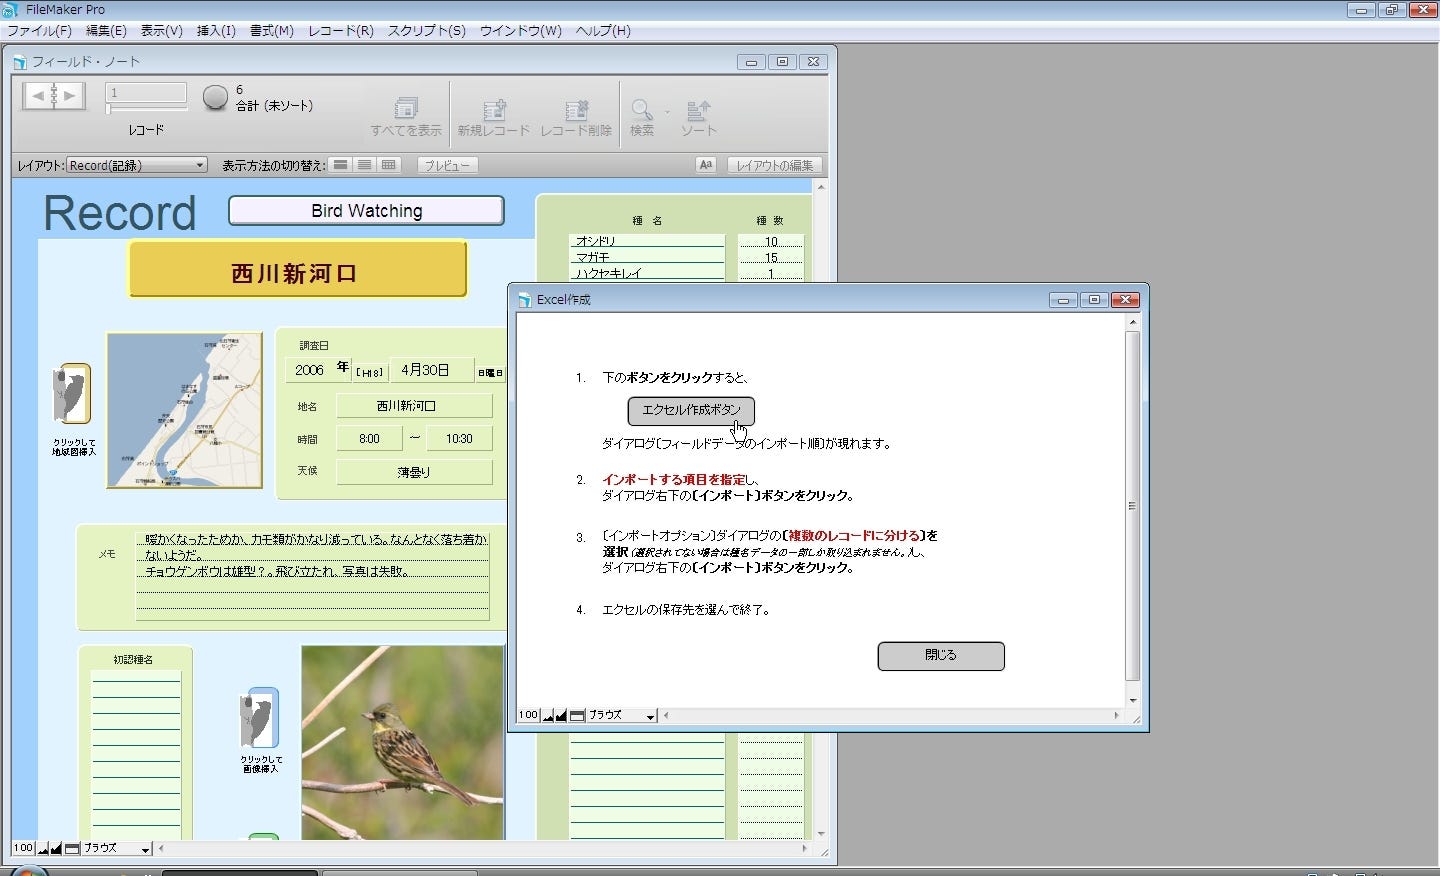Open the 編集(E) menu
The image size is (1440, 876).
(106, 31)
